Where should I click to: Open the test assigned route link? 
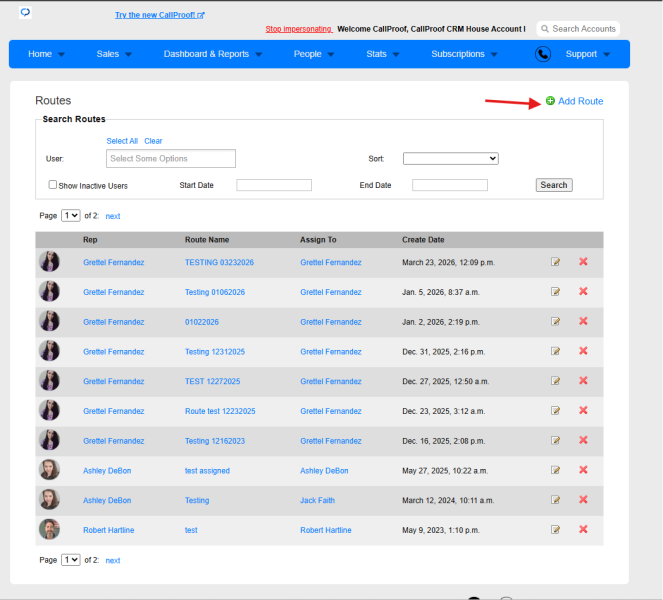click(x=207, y=471)
